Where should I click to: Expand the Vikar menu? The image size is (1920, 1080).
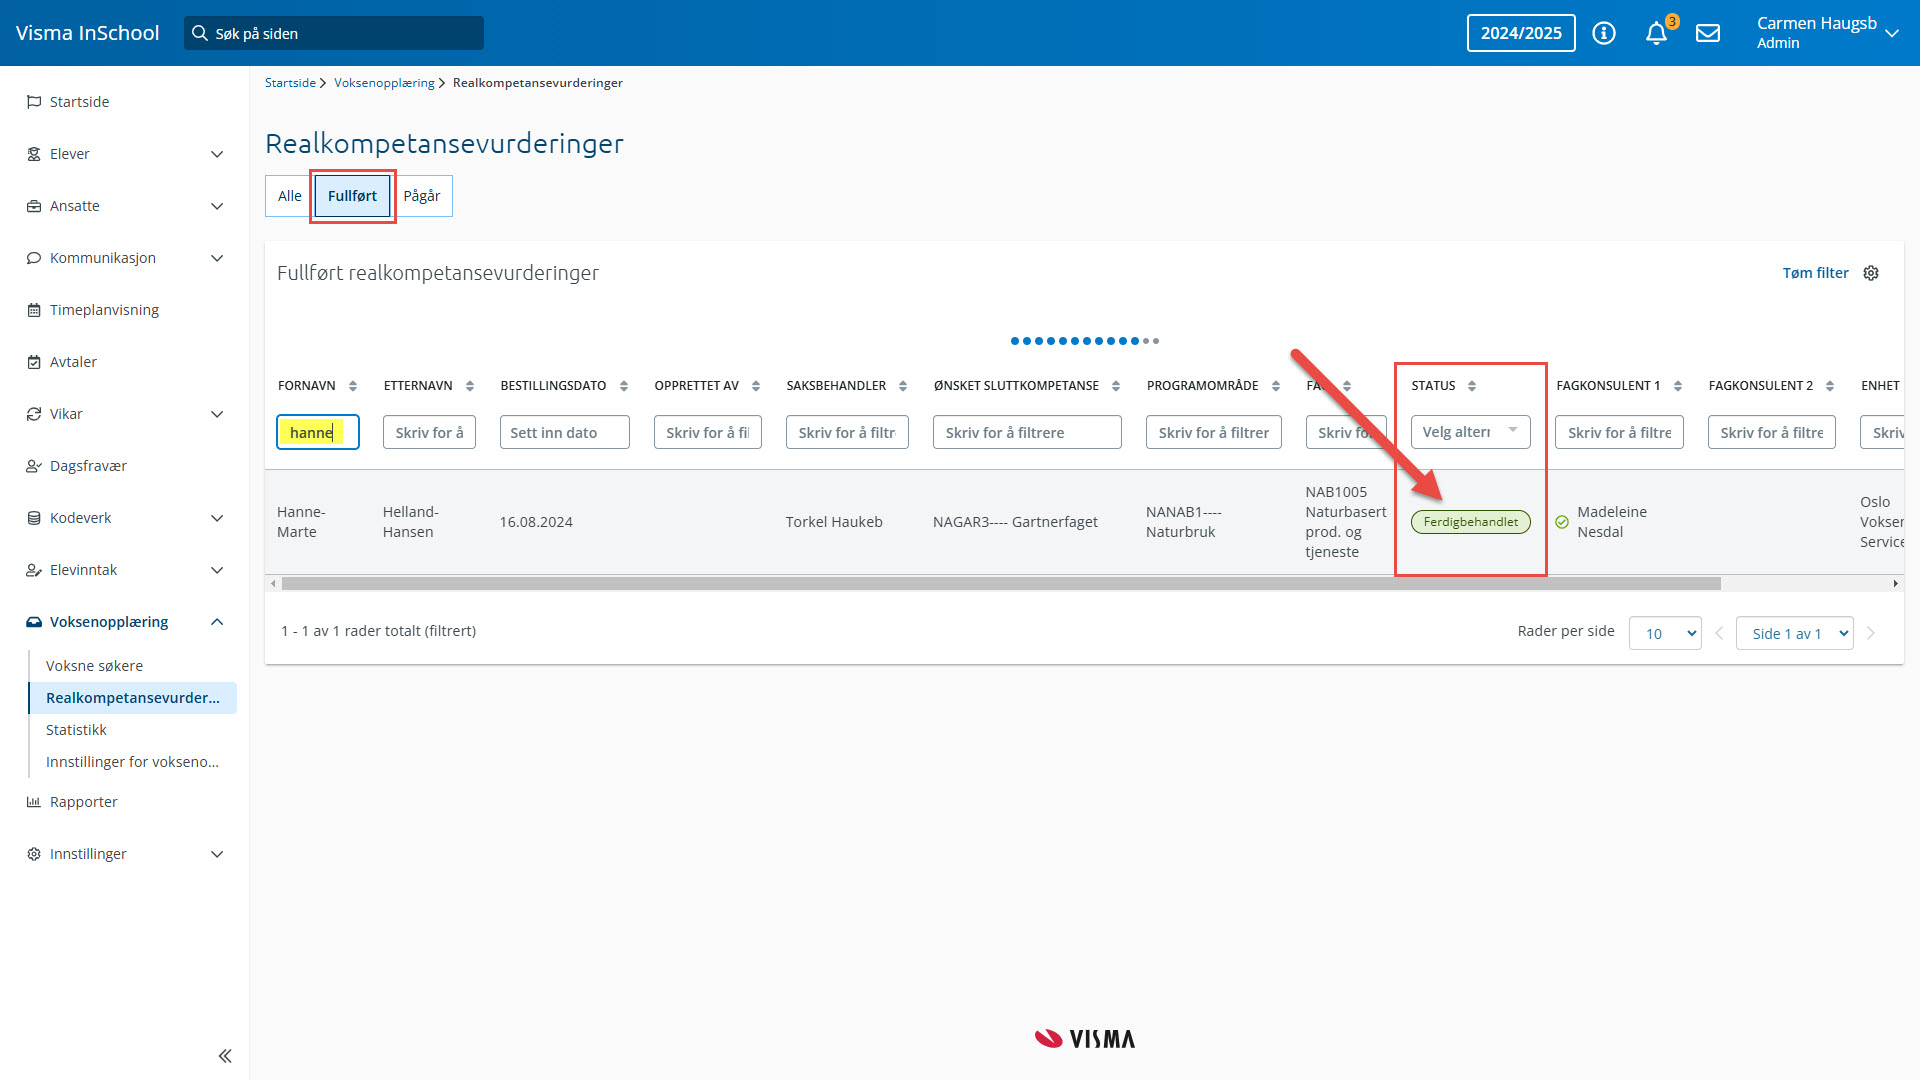pos(217,414)
